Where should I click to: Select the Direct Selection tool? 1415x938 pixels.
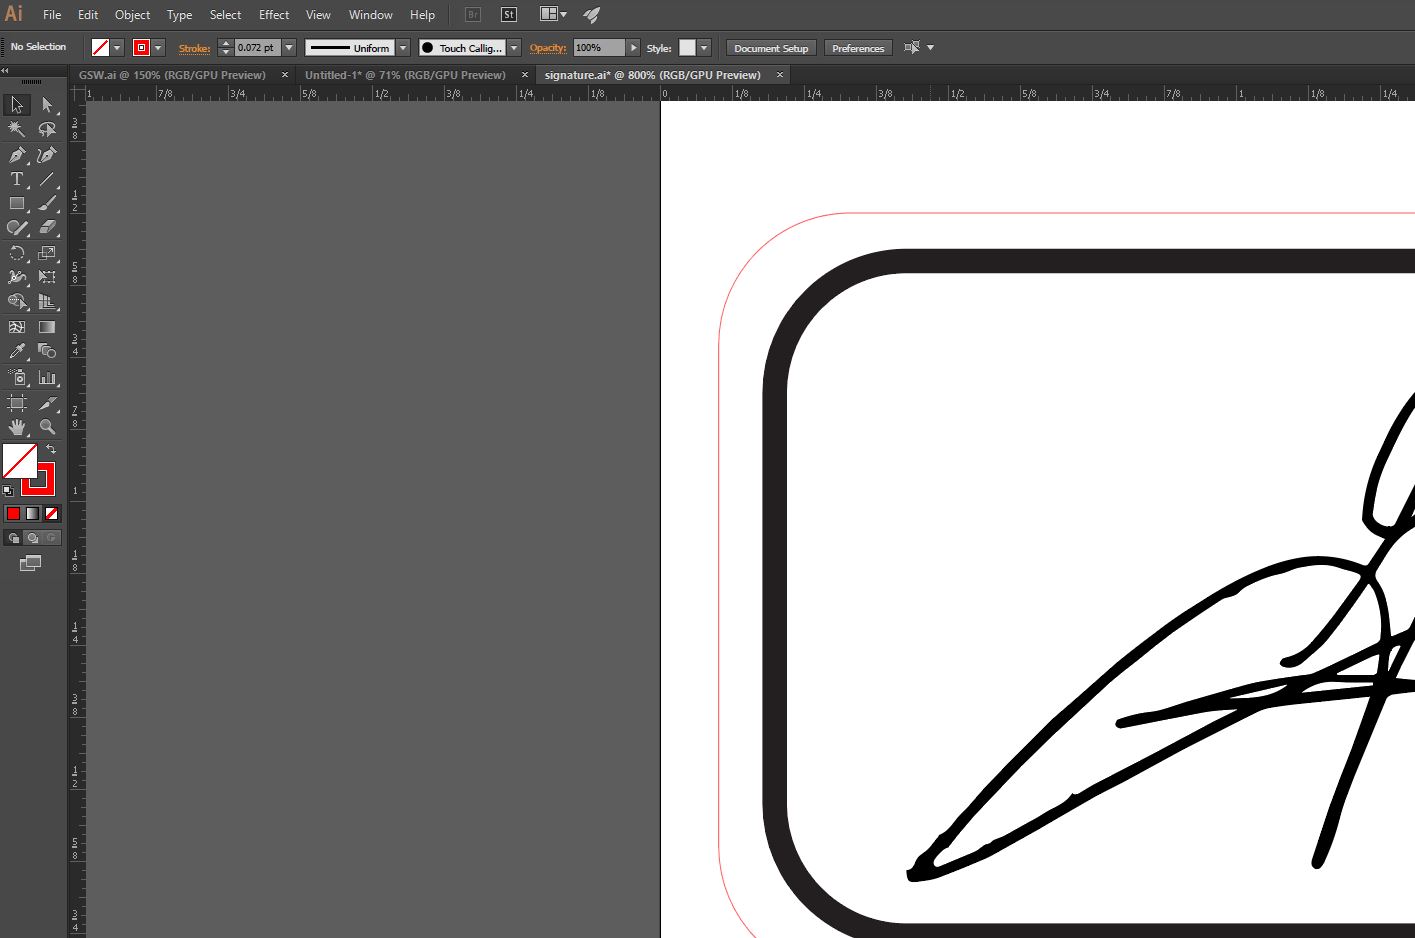pos(47,104)
